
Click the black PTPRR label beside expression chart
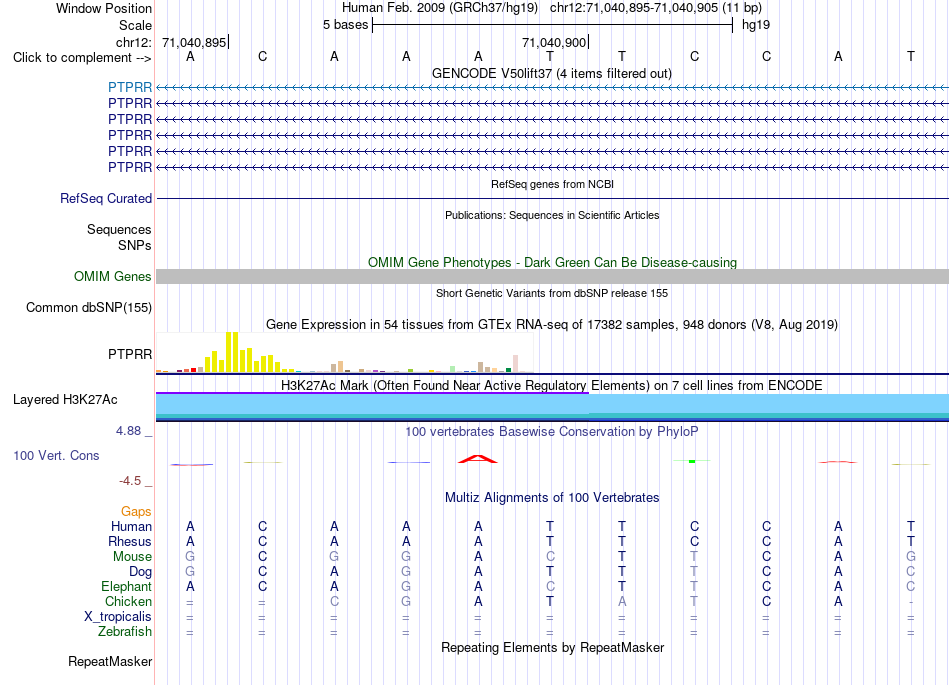click(x=130, y=354)
